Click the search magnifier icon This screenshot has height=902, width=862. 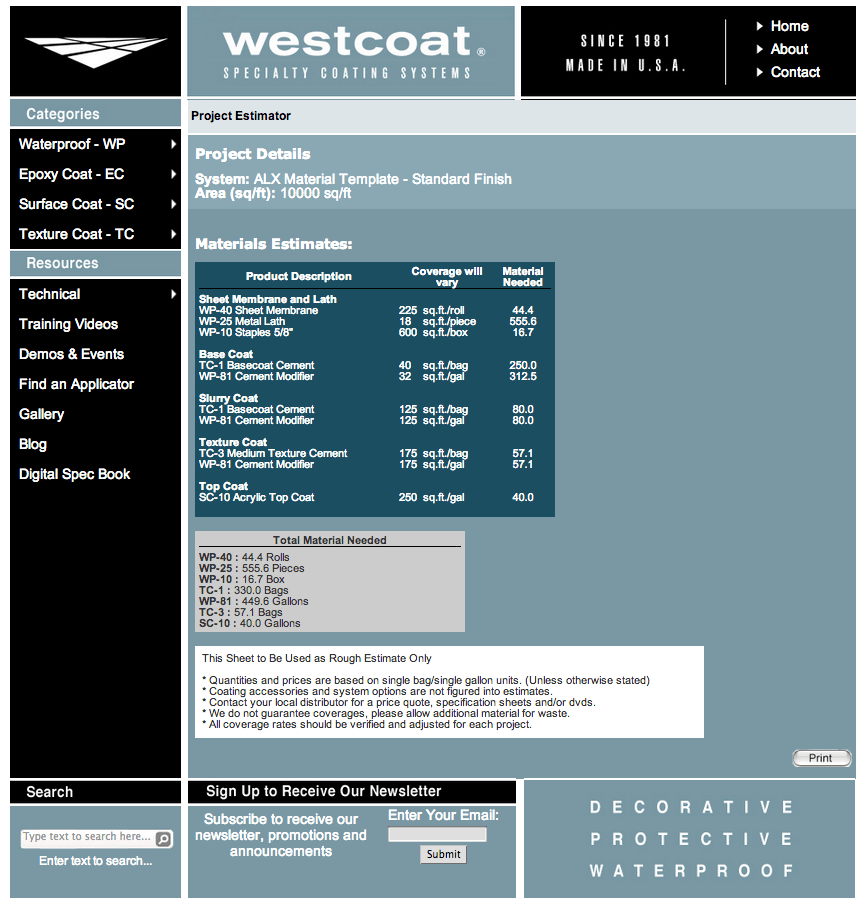(x=163, y=839)
